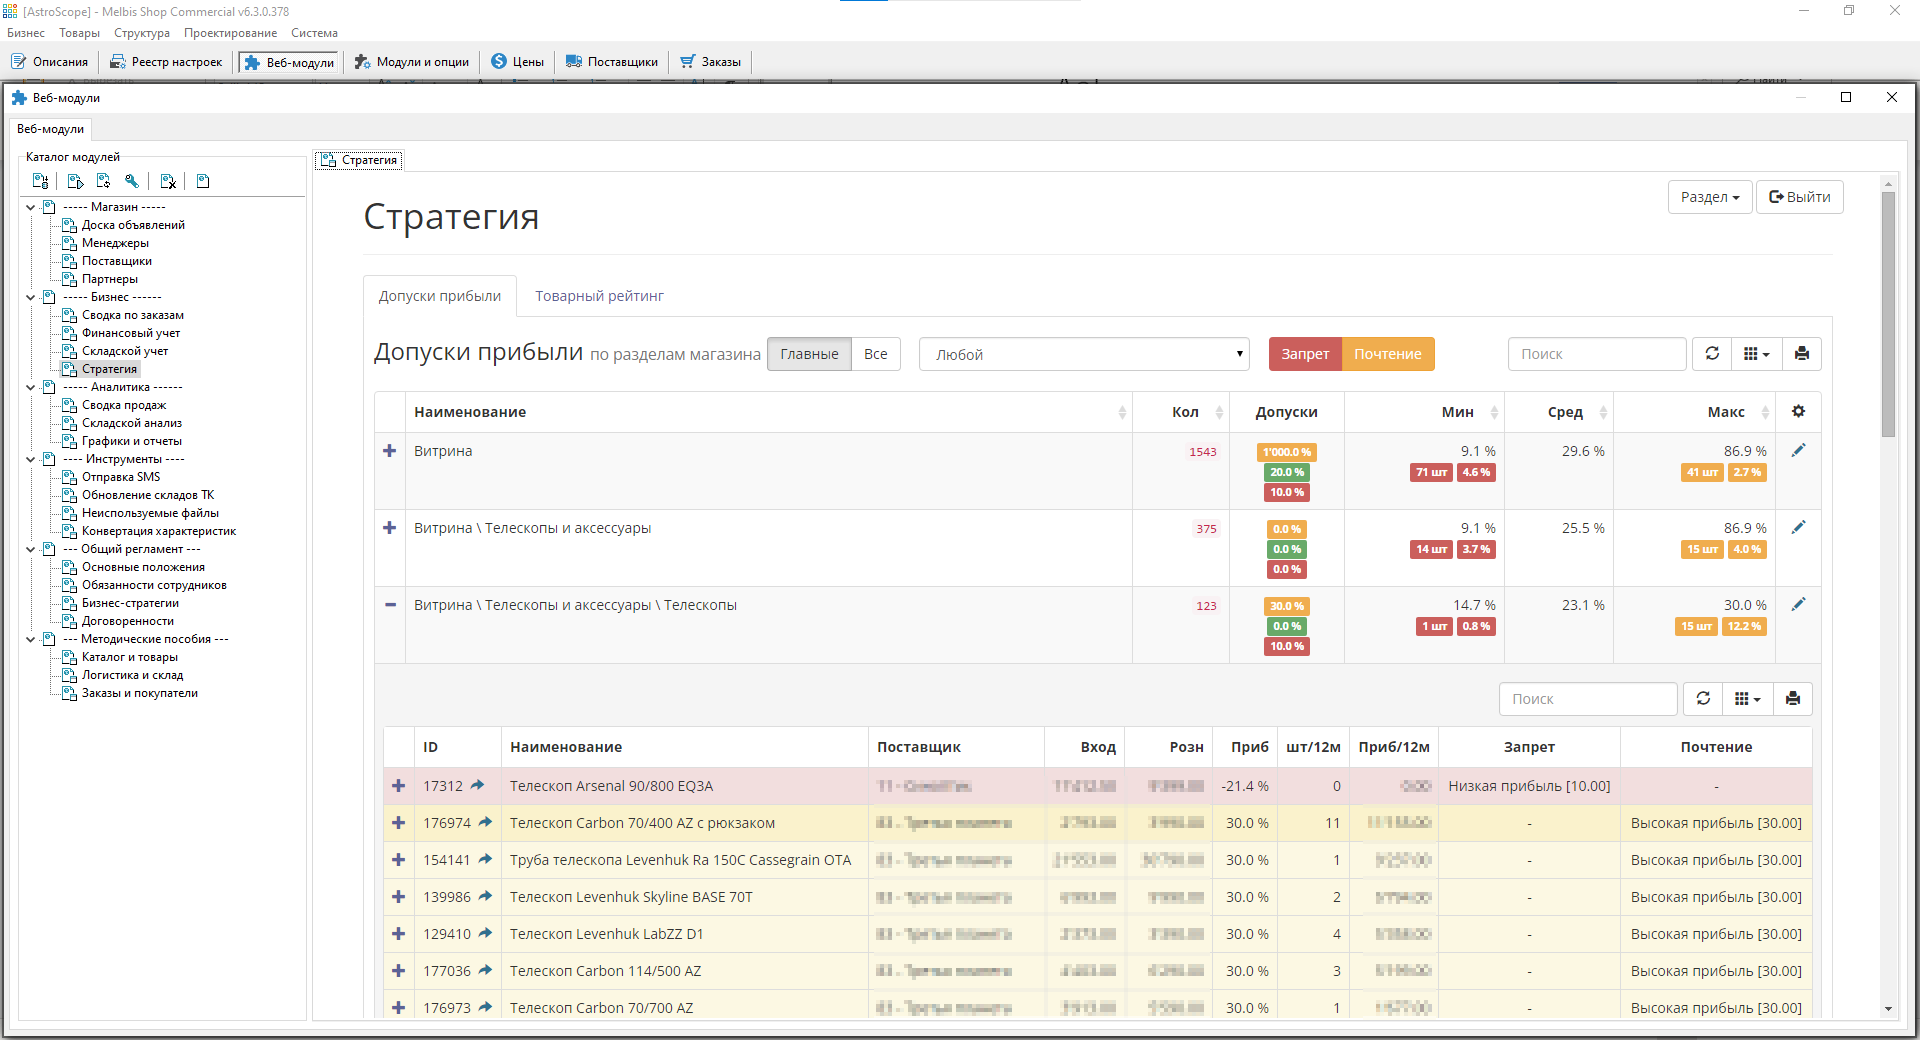The width and height of the screenshot is (1920, 1040).
Task: Select Логистика и склад in the module tree
Action: tap(132, 675)
